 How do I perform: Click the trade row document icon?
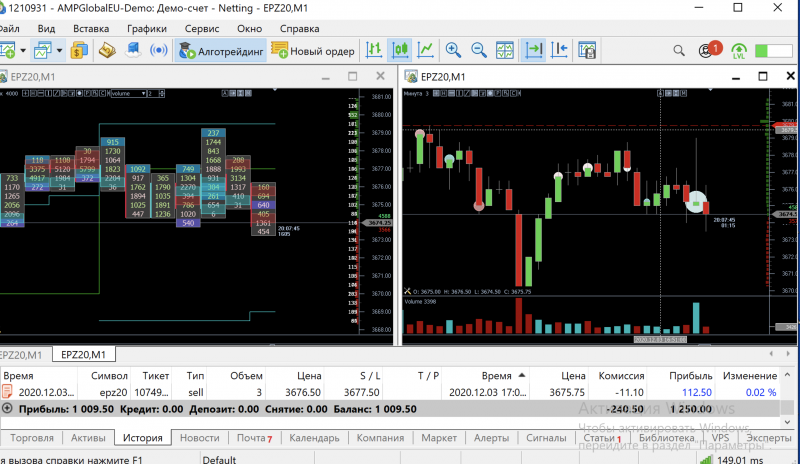[7, 392]
